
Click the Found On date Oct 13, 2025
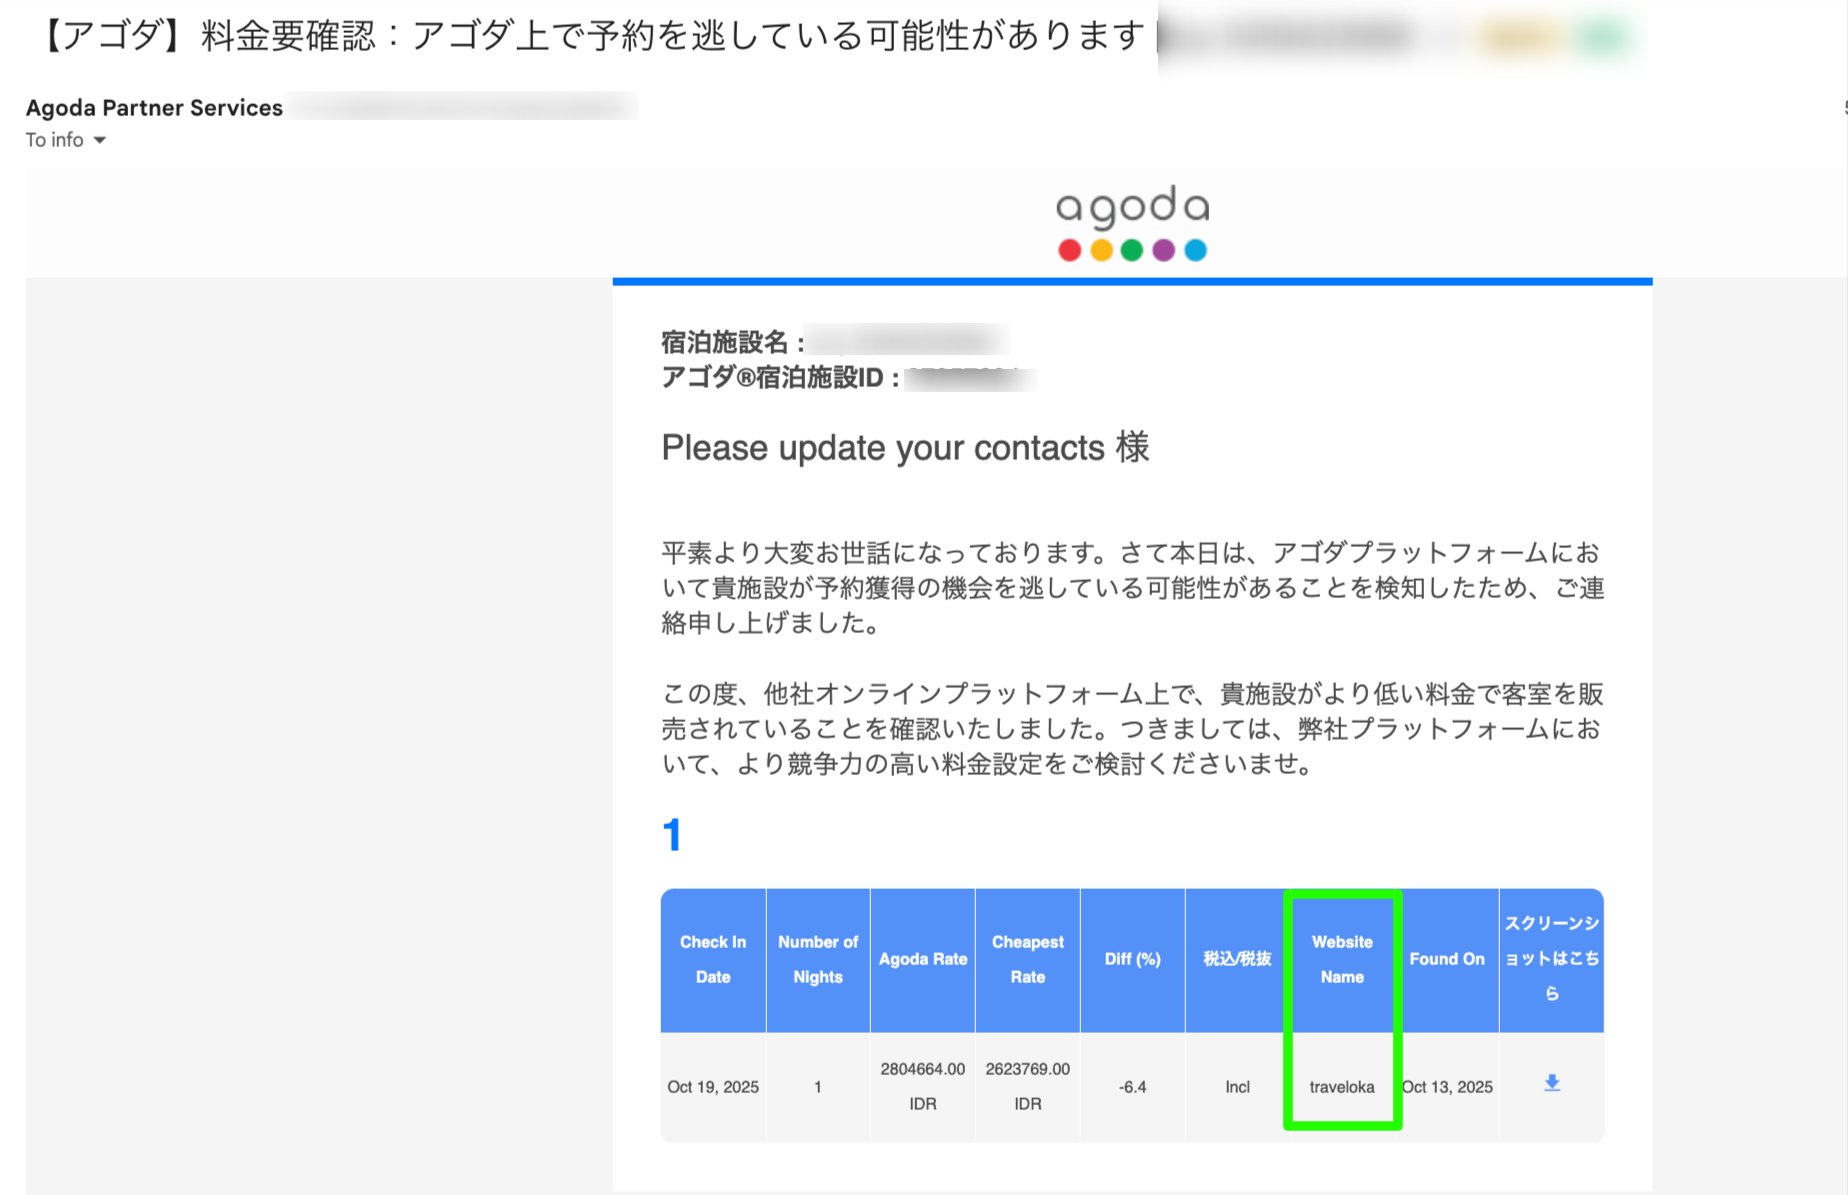pos(1447,1086)
